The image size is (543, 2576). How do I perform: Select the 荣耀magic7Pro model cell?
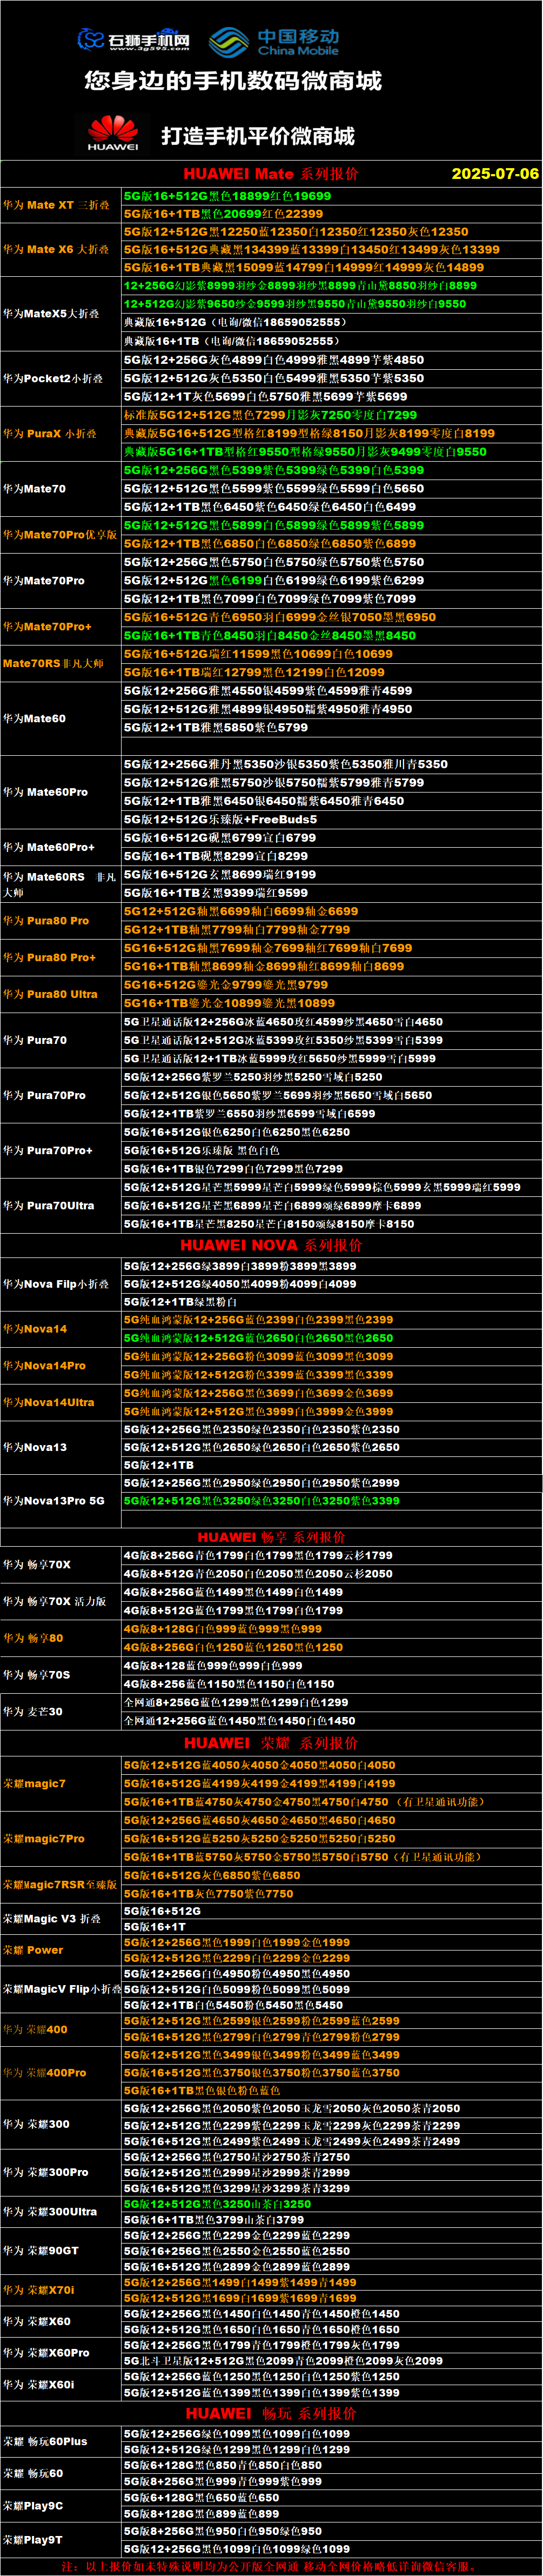click(x=61, y=1838)
